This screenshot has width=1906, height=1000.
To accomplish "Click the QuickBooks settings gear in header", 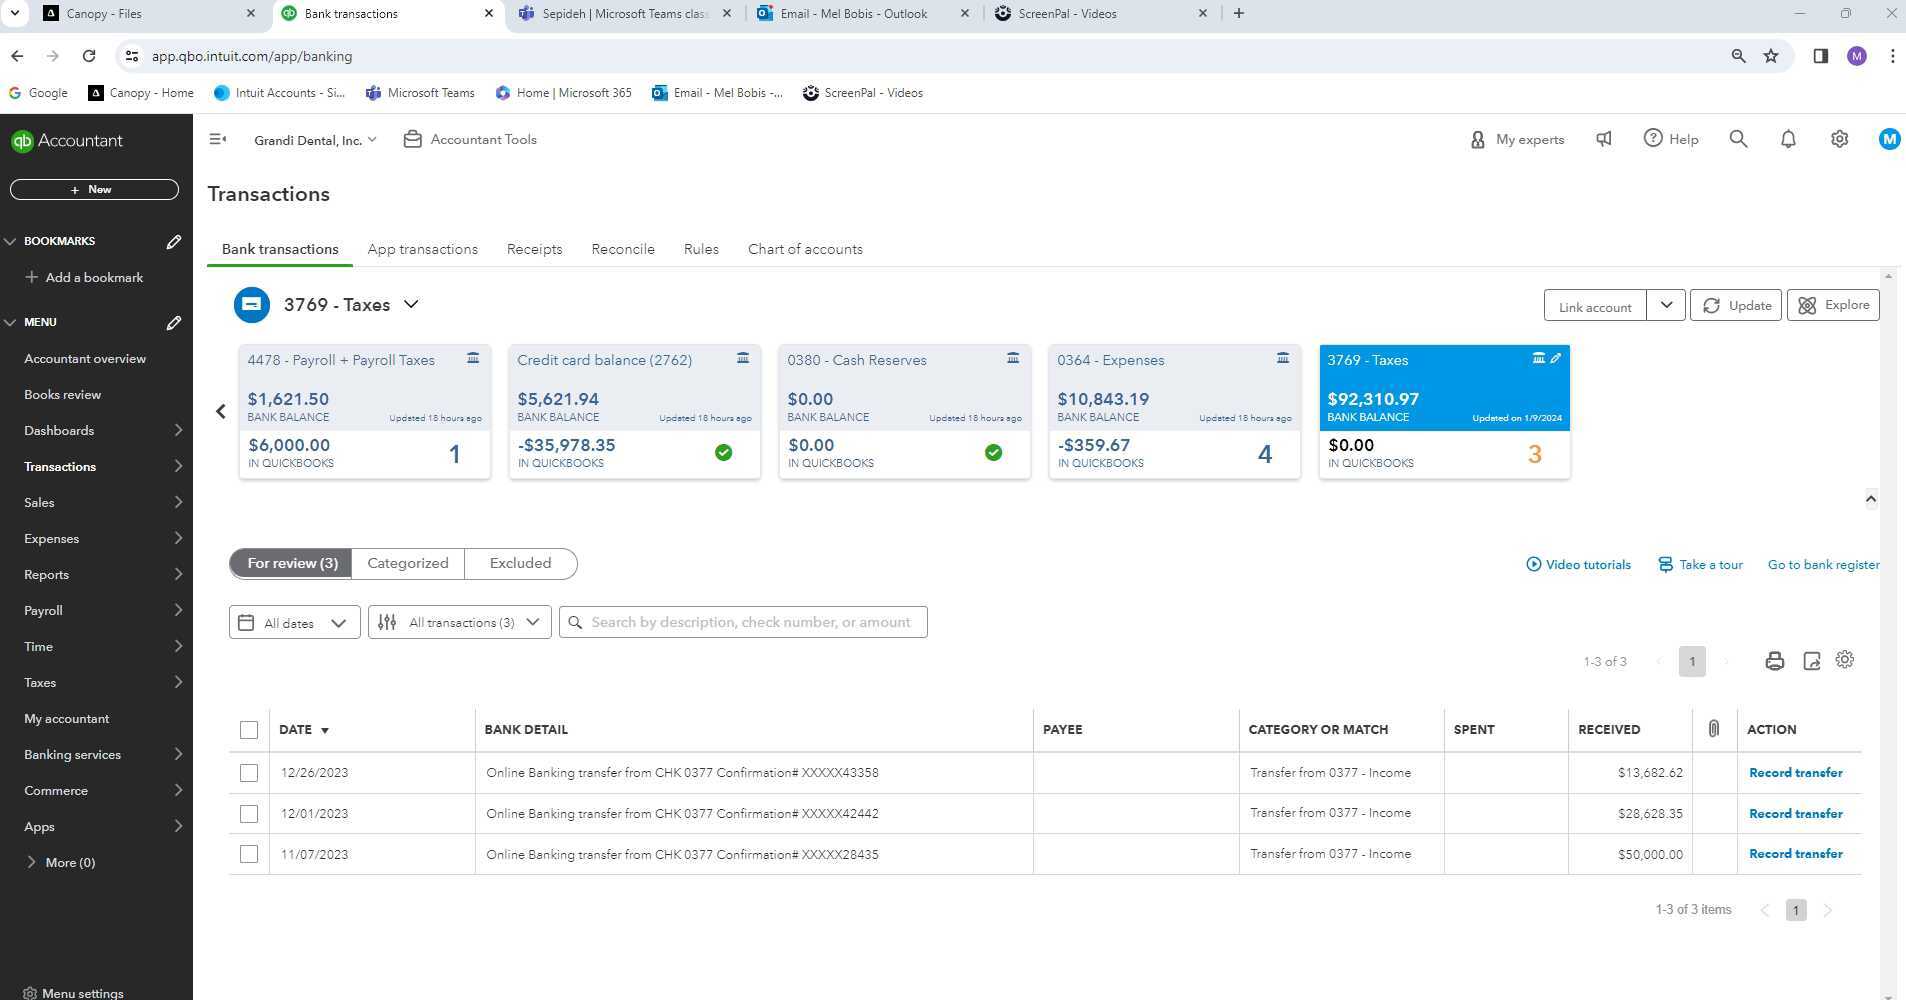I will click(x=1839, y=140).
